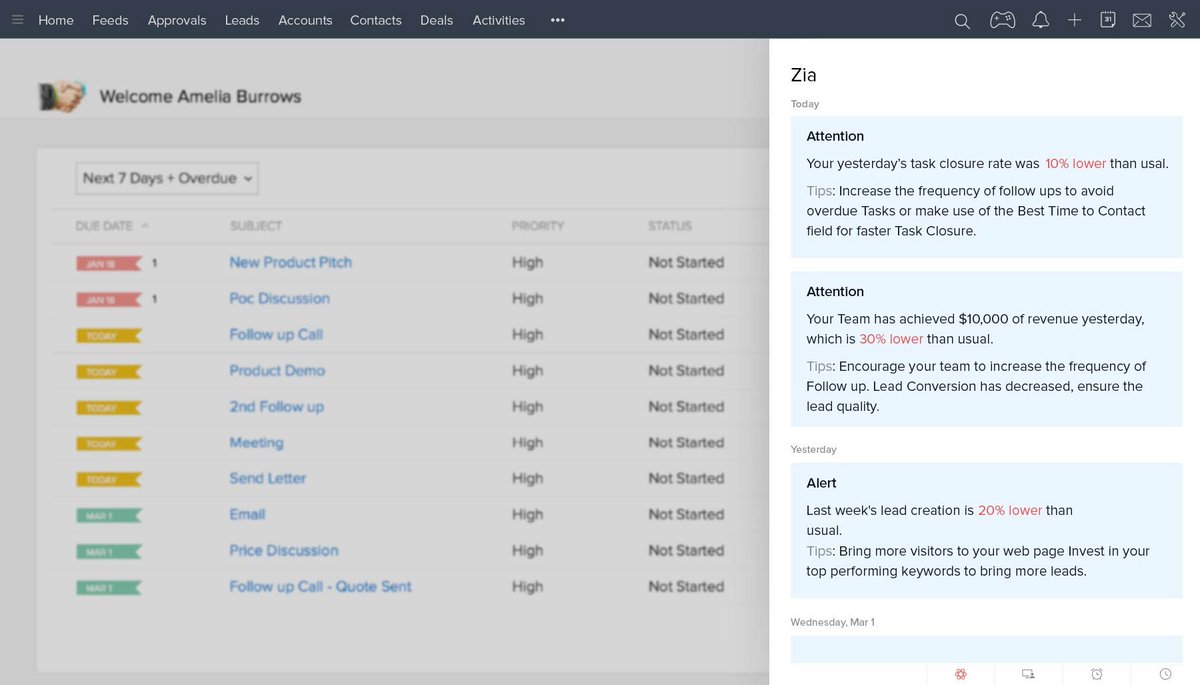Switch to the Leads module

(241, 20)
